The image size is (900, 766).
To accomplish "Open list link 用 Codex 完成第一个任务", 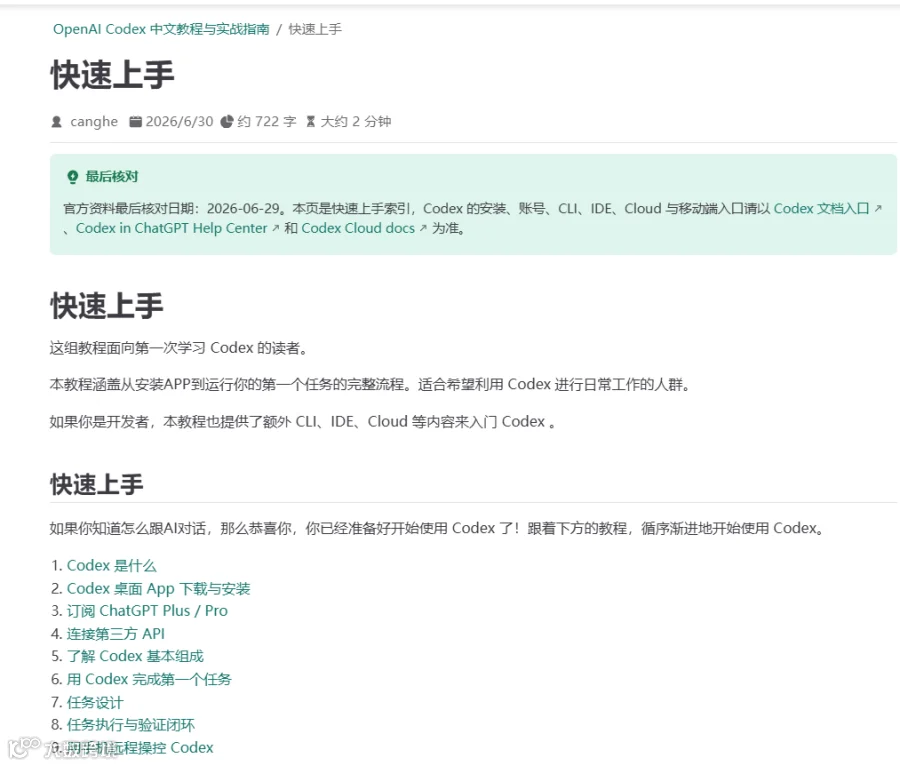I will point(149,679).
